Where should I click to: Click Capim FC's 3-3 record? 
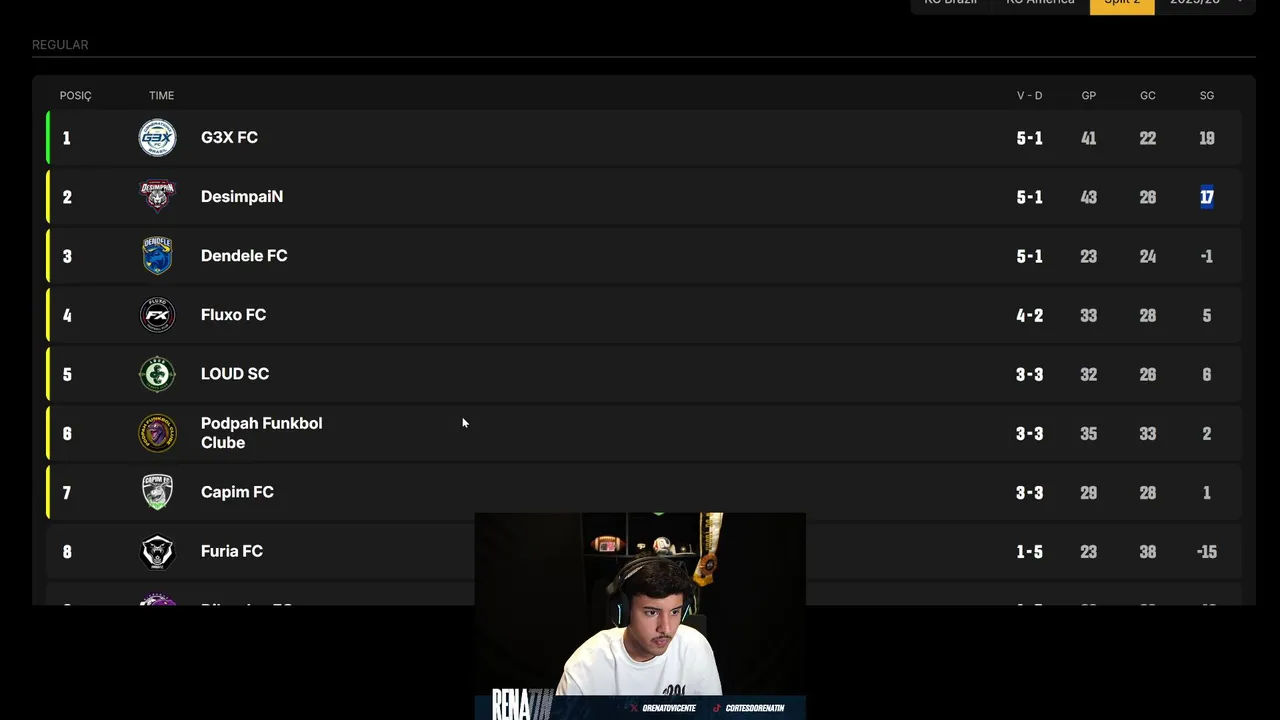click(1030, 492)
